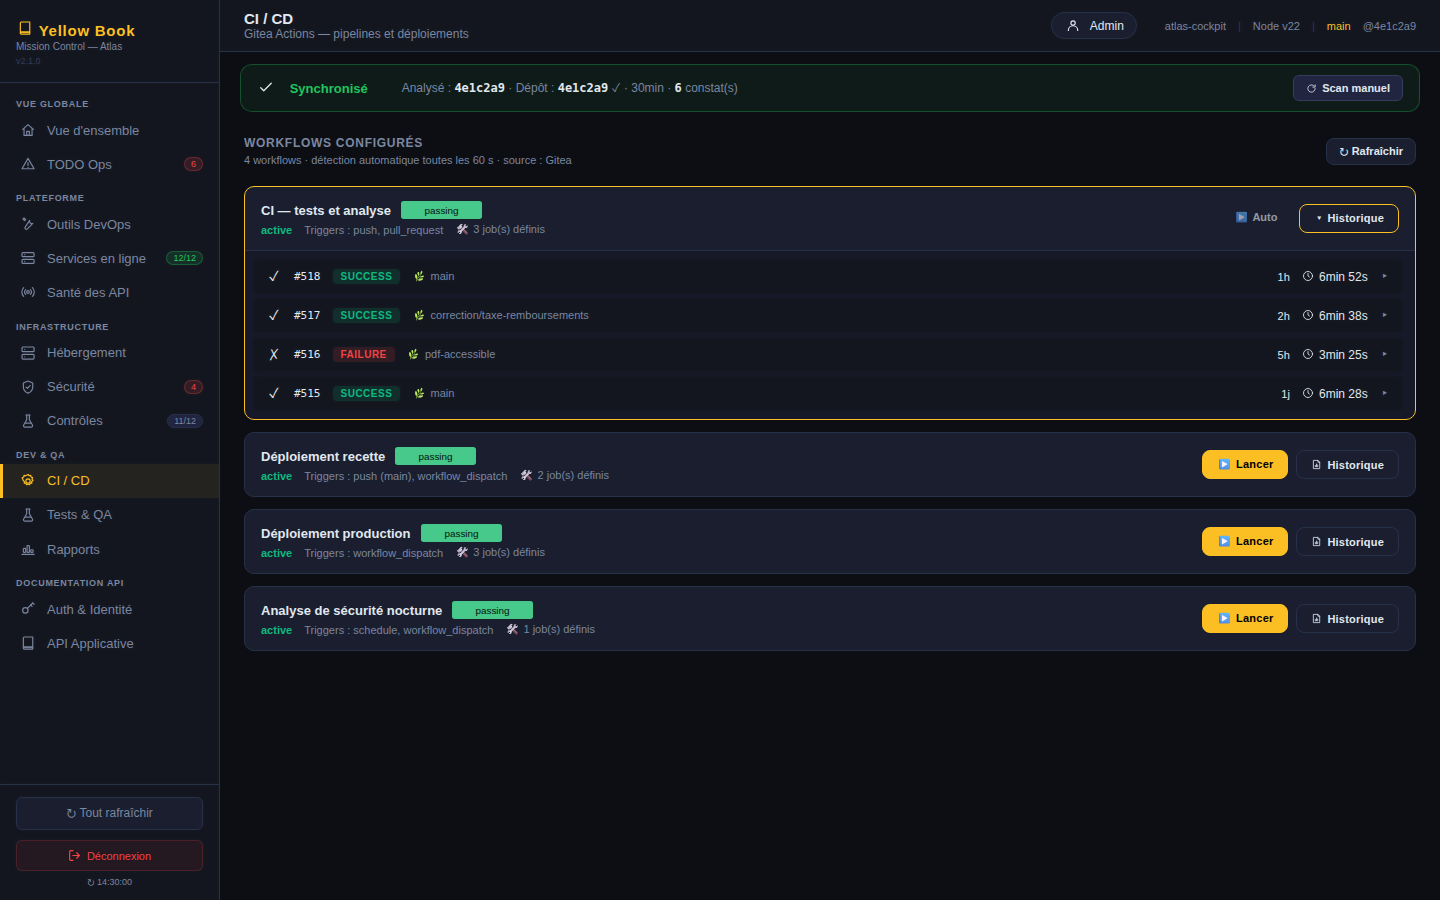Image resolution: width=1440 pixels, height=900 pixels.
Task: Open Déploiement production Historique
Action: [x=1347, y=542]
